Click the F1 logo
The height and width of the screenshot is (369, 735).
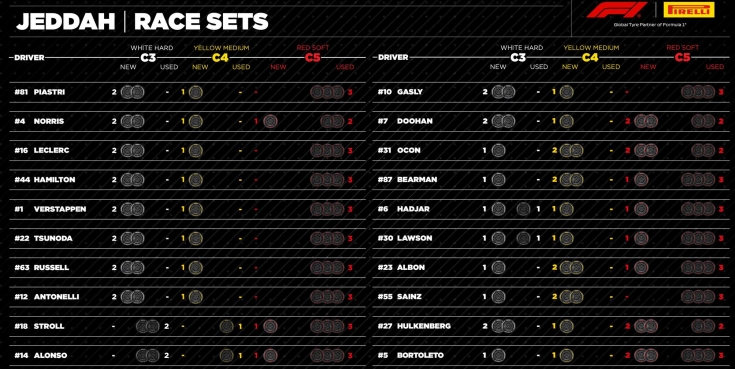pos(617,10)
